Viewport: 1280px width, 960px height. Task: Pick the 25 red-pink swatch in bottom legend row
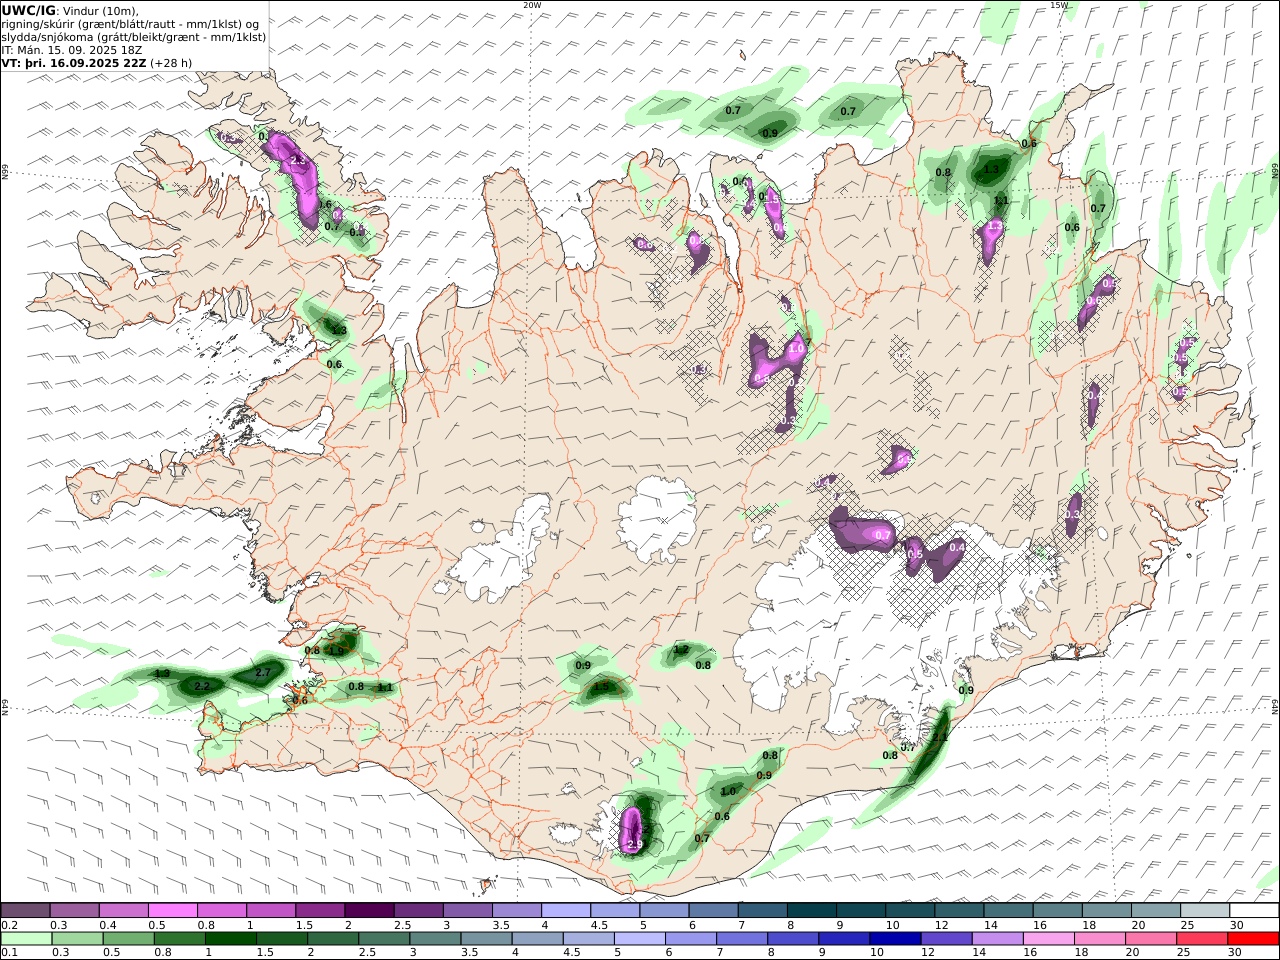click(1202, 939)
